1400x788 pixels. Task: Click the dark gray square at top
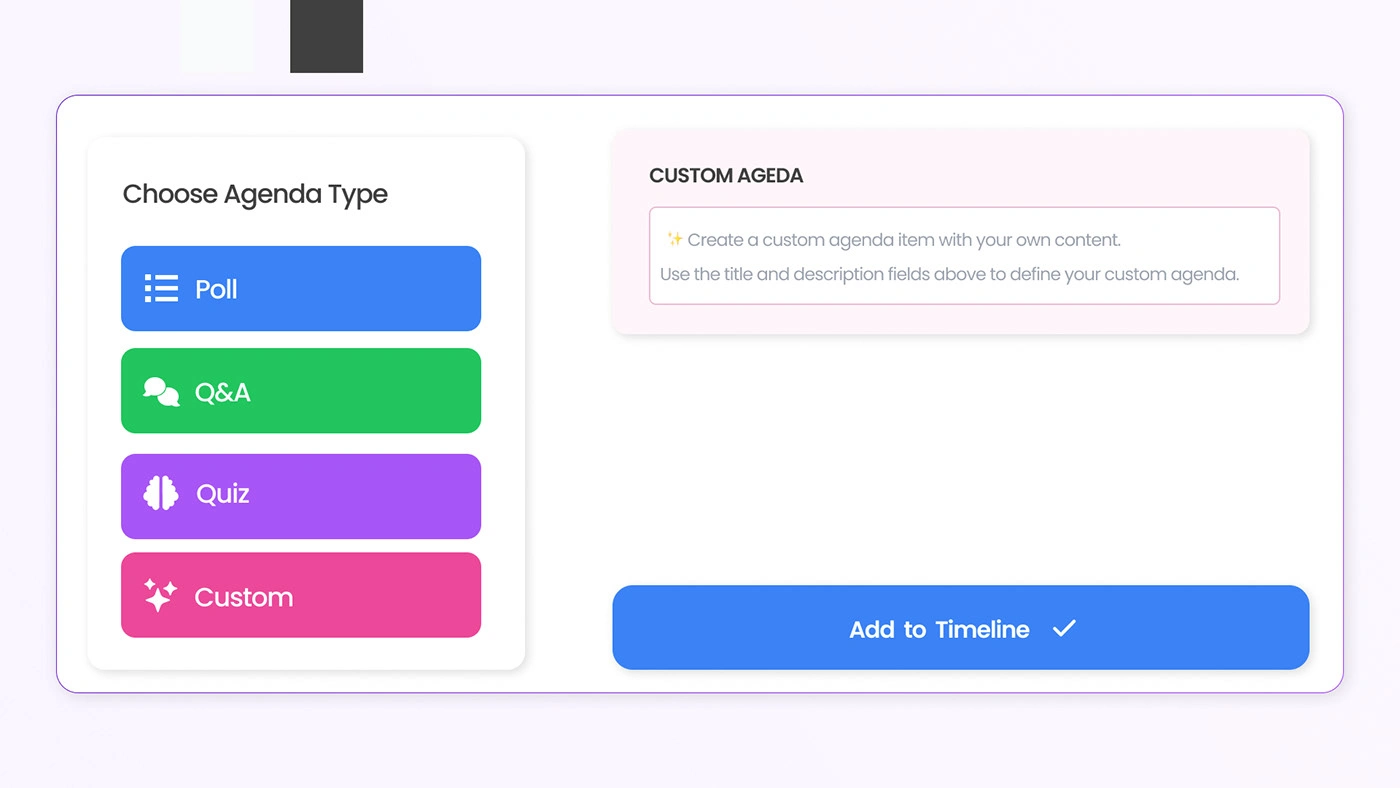[326, 36]
